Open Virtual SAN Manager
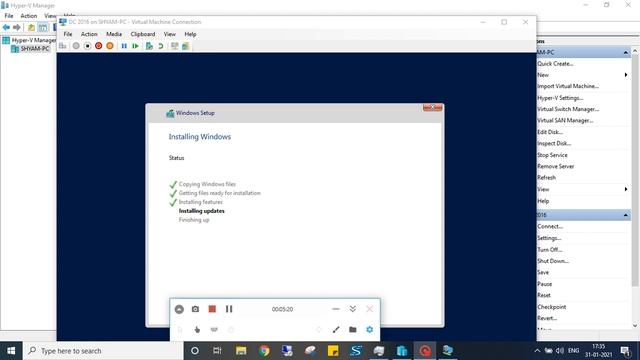Viewport: 640px width, 360px height. (565, 120)
